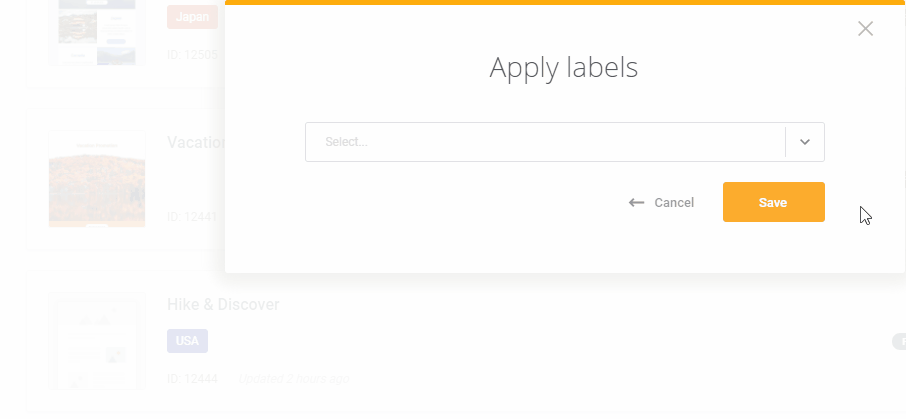The image size is (906, 419).
Task: Save the applied labels
Action: pyautogui.click(x=773, y=202)
